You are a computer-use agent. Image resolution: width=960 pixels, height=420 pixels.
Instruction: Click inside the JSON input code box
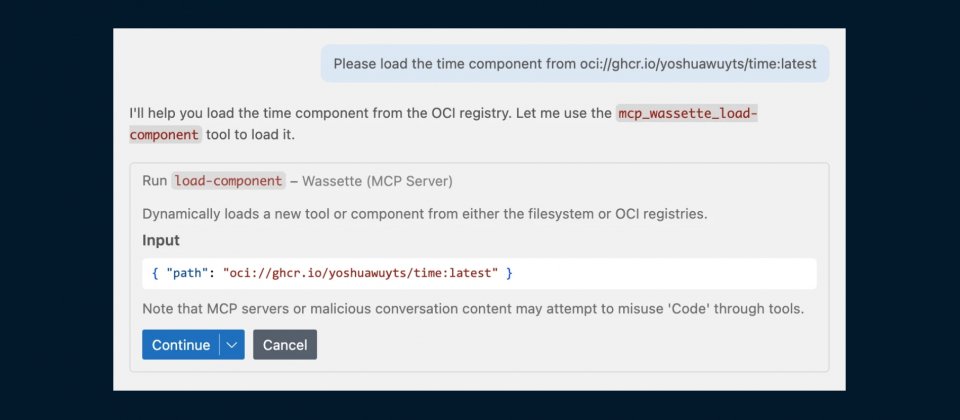650,273
